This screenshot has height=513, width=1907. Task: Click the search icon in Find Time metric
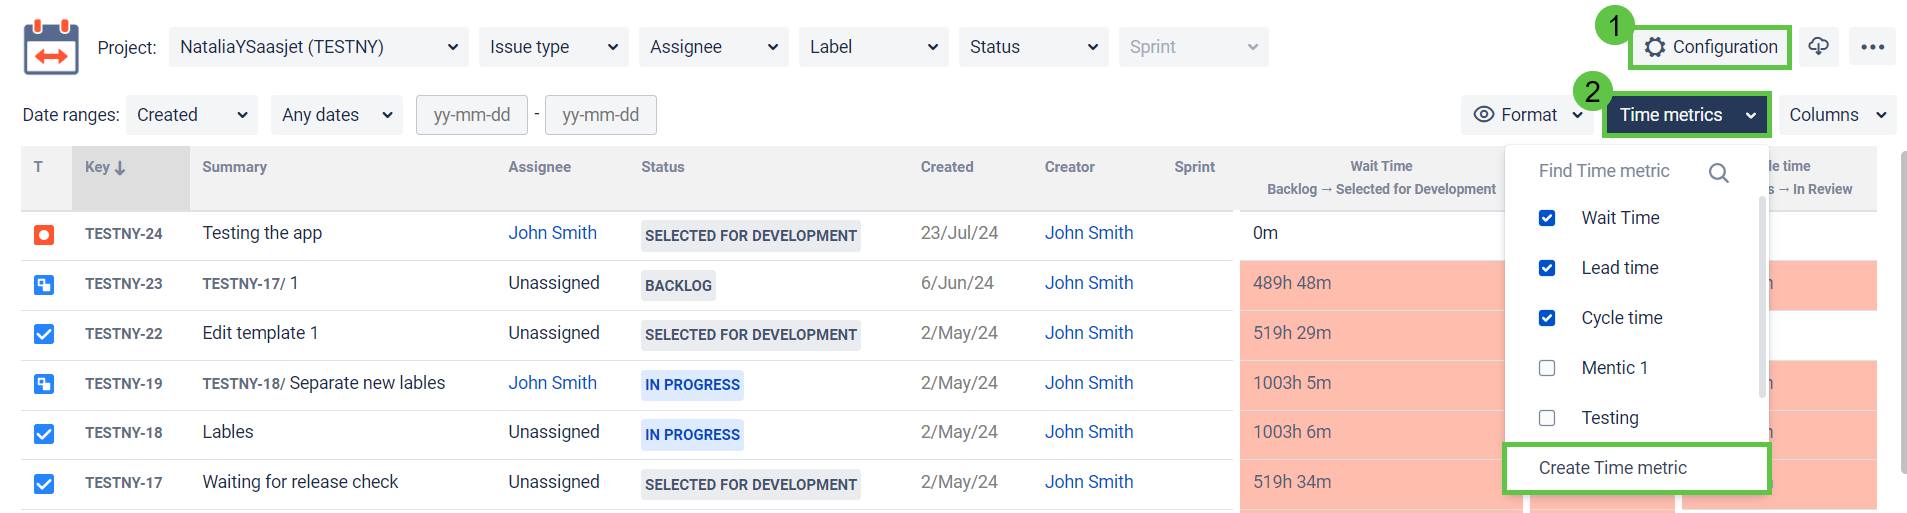[x=1718, y=173]
